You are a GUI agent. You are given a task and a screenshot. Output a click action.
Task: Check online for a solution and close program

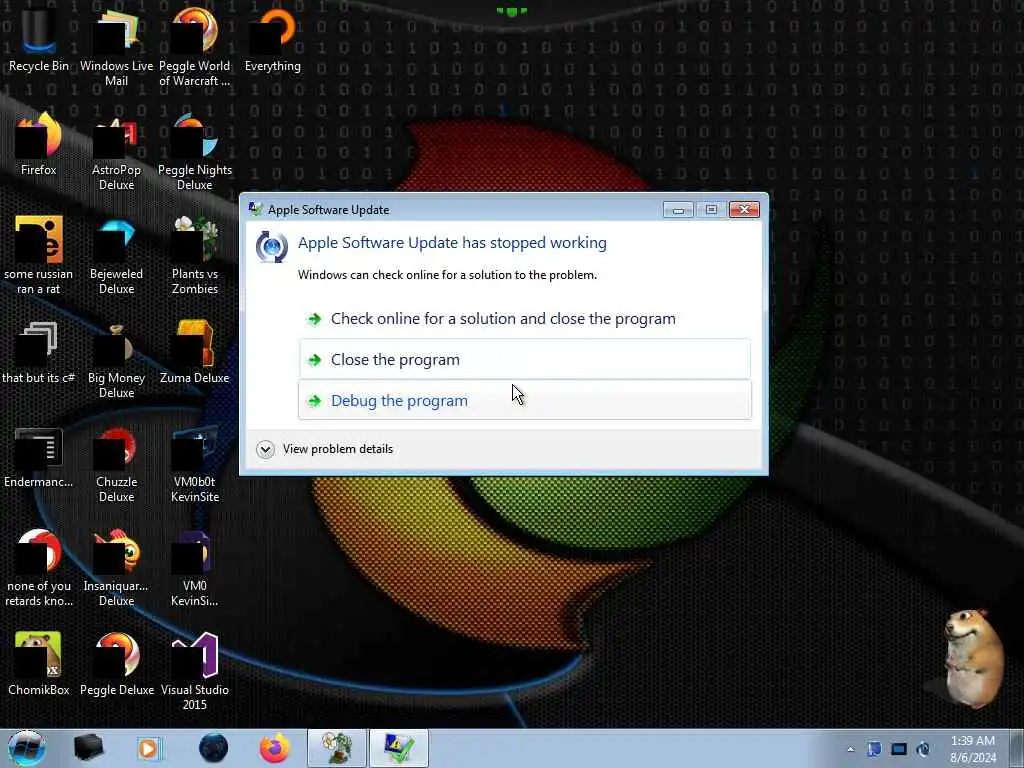[x=524, y=319]
